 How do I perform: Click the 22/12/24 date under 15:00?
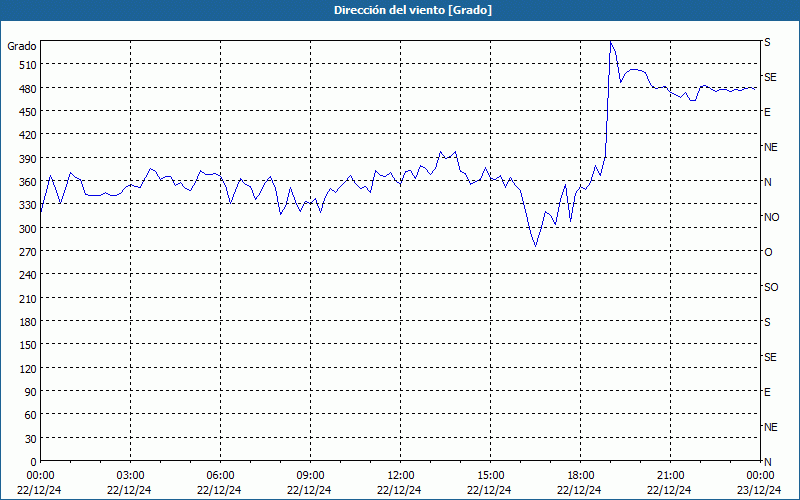(489, 490)
